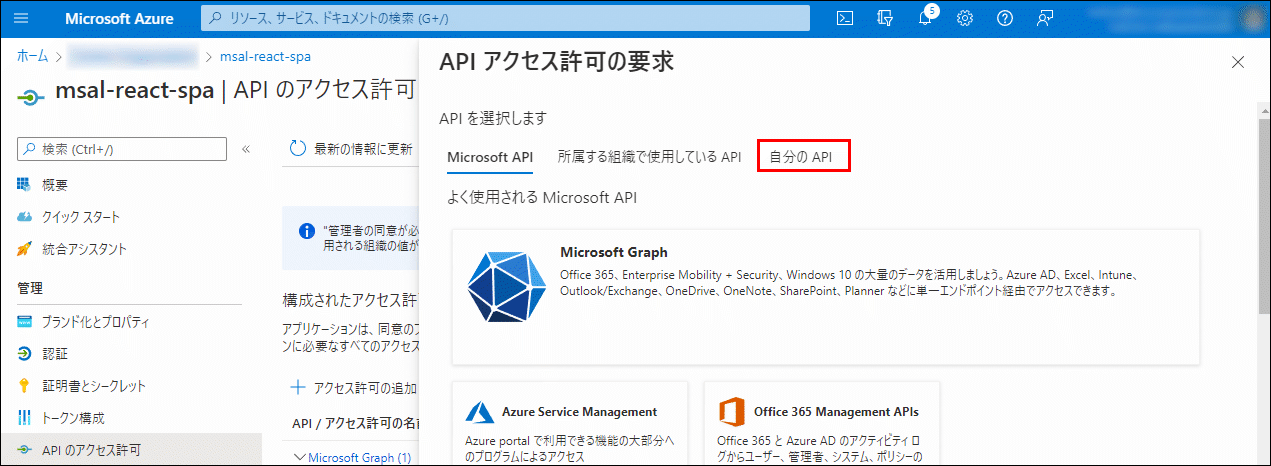Viewport: 1271px width, 466px height.
Task: Click the 概要 sidebar icon
Action: click(x=25, y=185)
